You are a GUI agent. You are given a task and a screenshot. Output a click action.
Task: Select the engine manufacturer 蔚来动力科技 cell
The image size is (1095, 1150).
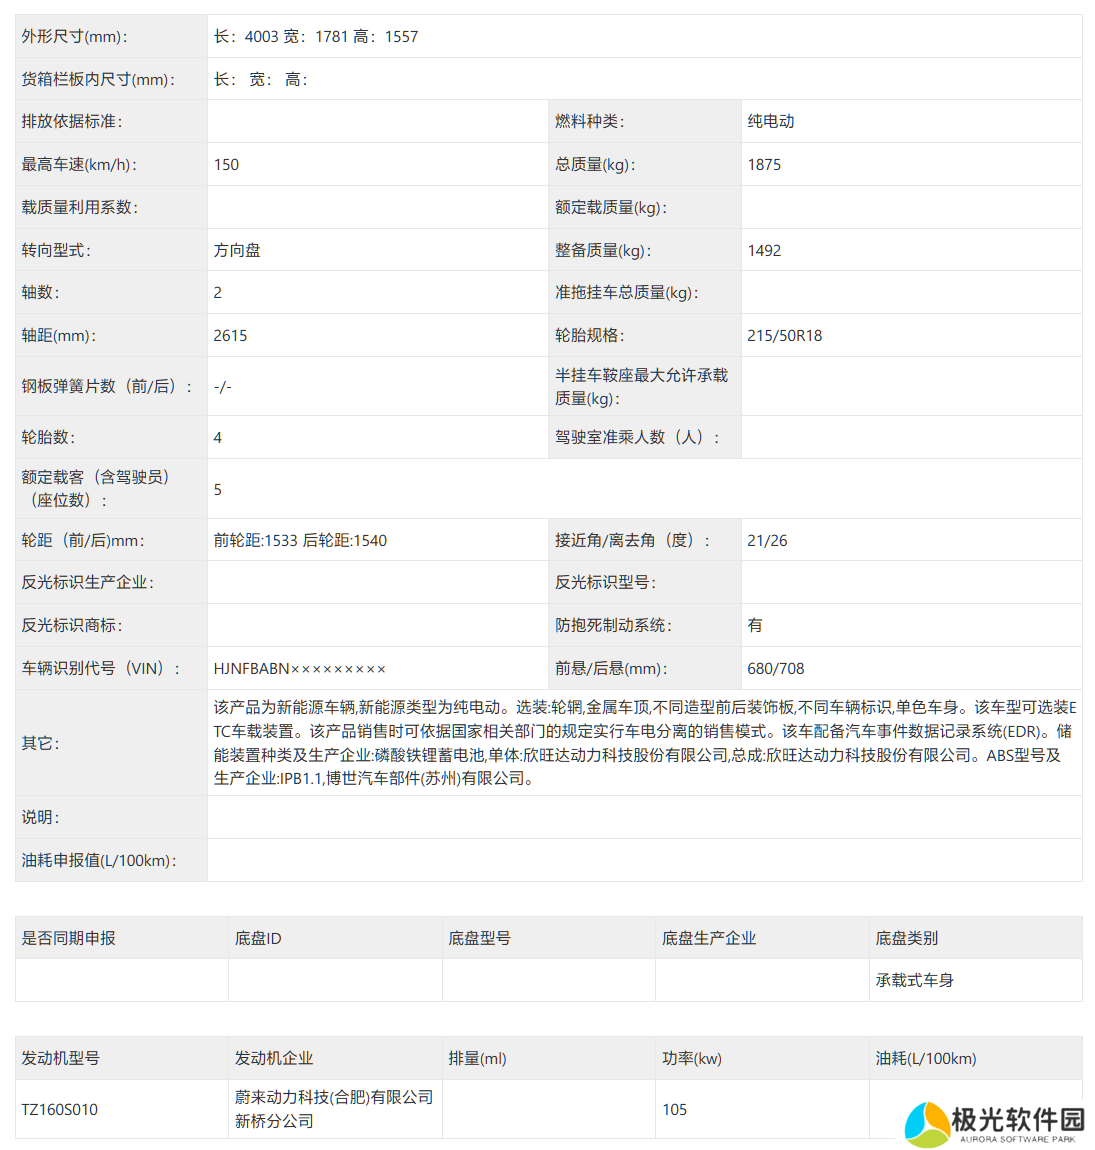(334, 1109)
